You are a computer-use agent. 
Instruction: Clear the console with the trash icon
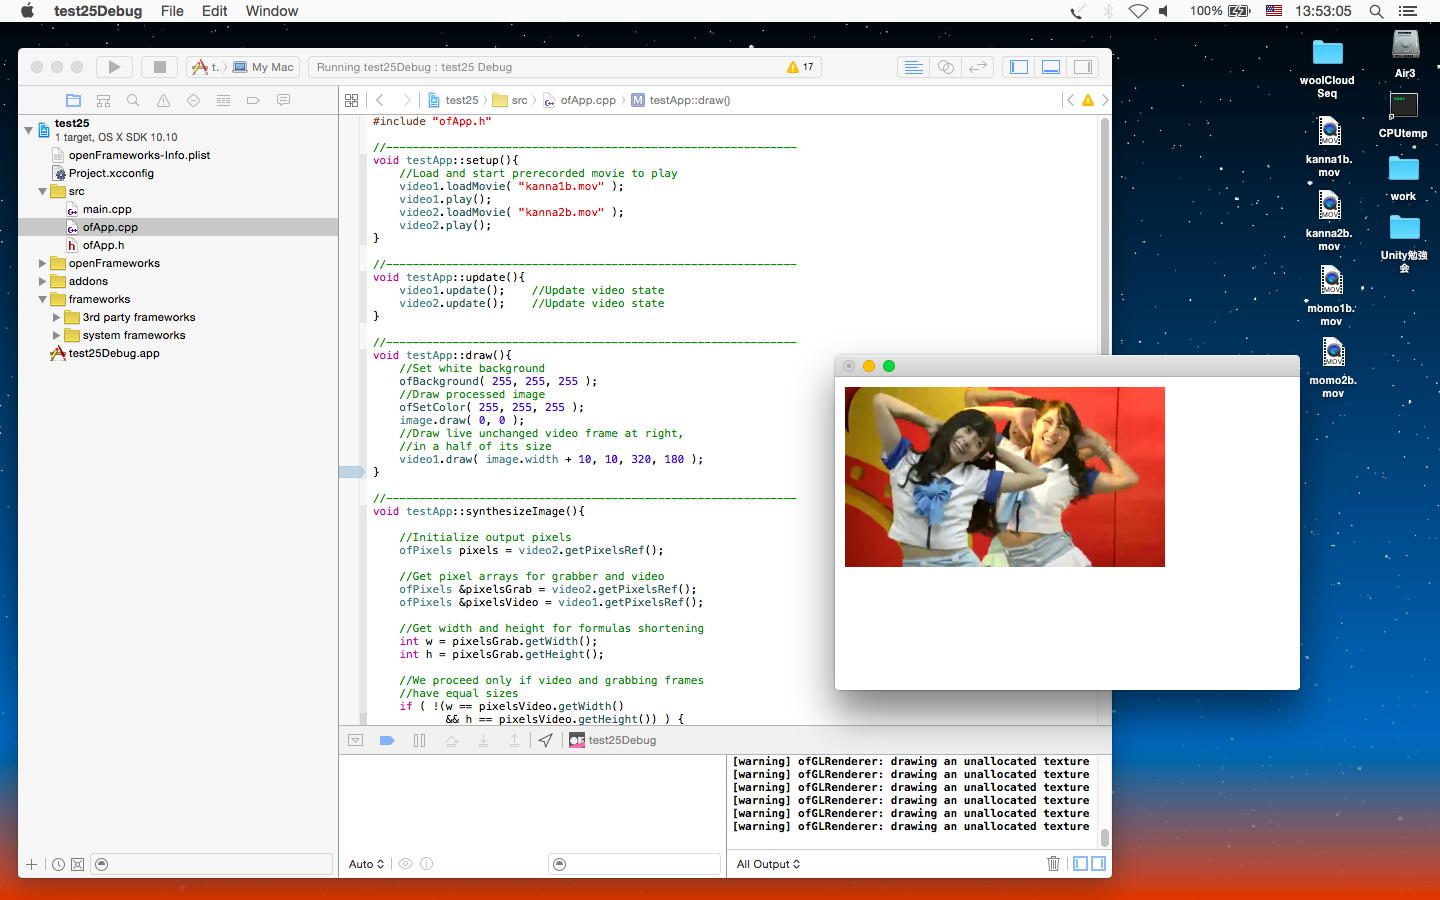[x=1053, y=863]
